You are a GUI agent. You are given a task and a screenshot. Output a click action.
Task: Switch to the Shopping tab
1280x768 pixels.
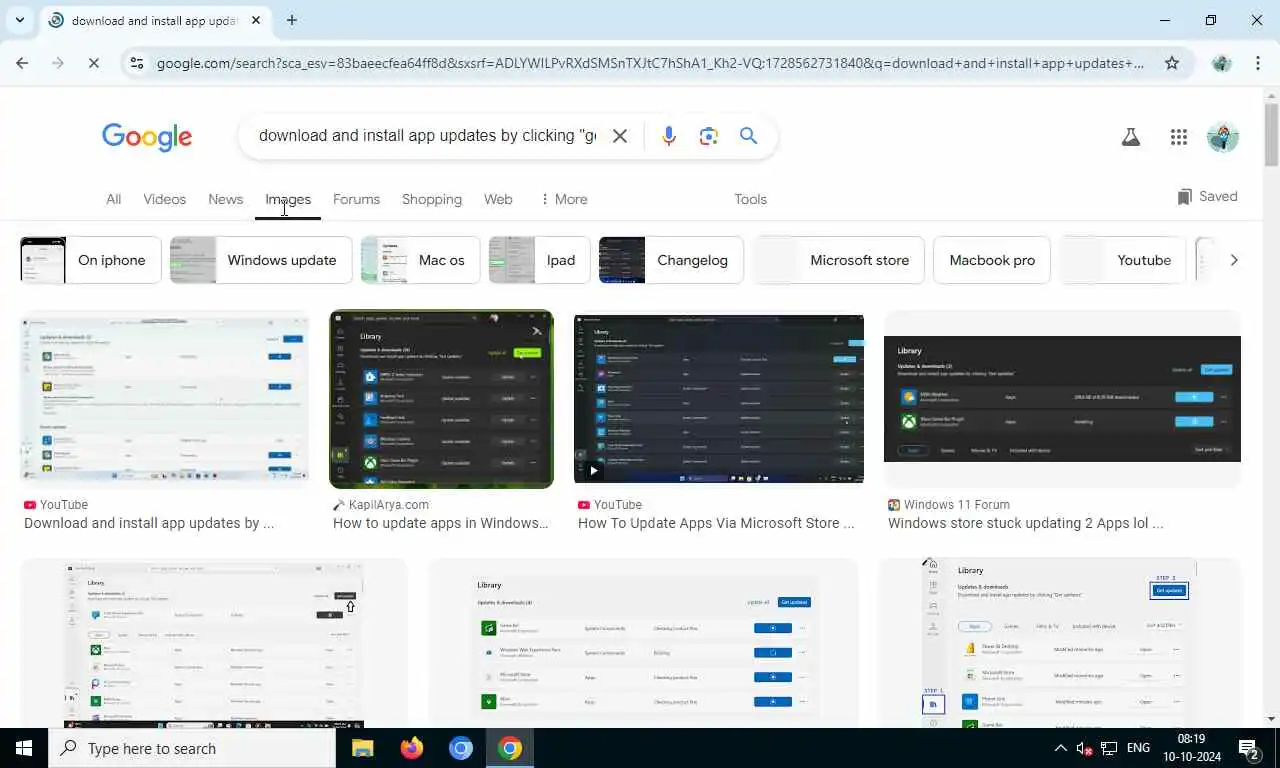click(432, 199)
